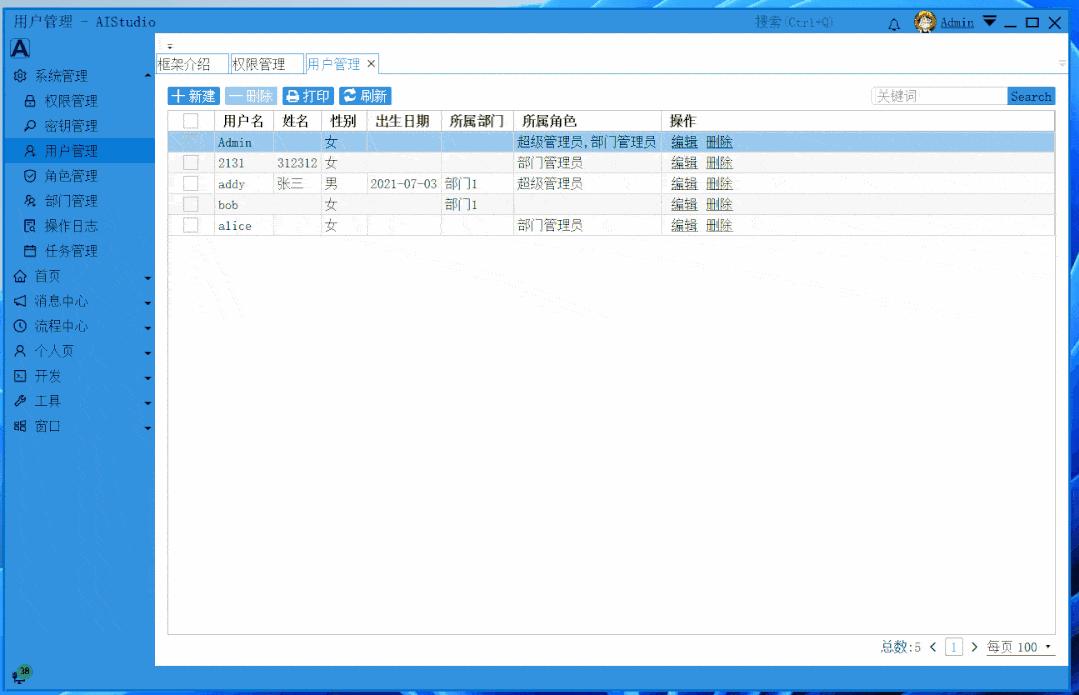Viewport: 1079px width, 695px height.
Task: Expand the 消息中心 sidebar section
Action: [x=60, y=300]
